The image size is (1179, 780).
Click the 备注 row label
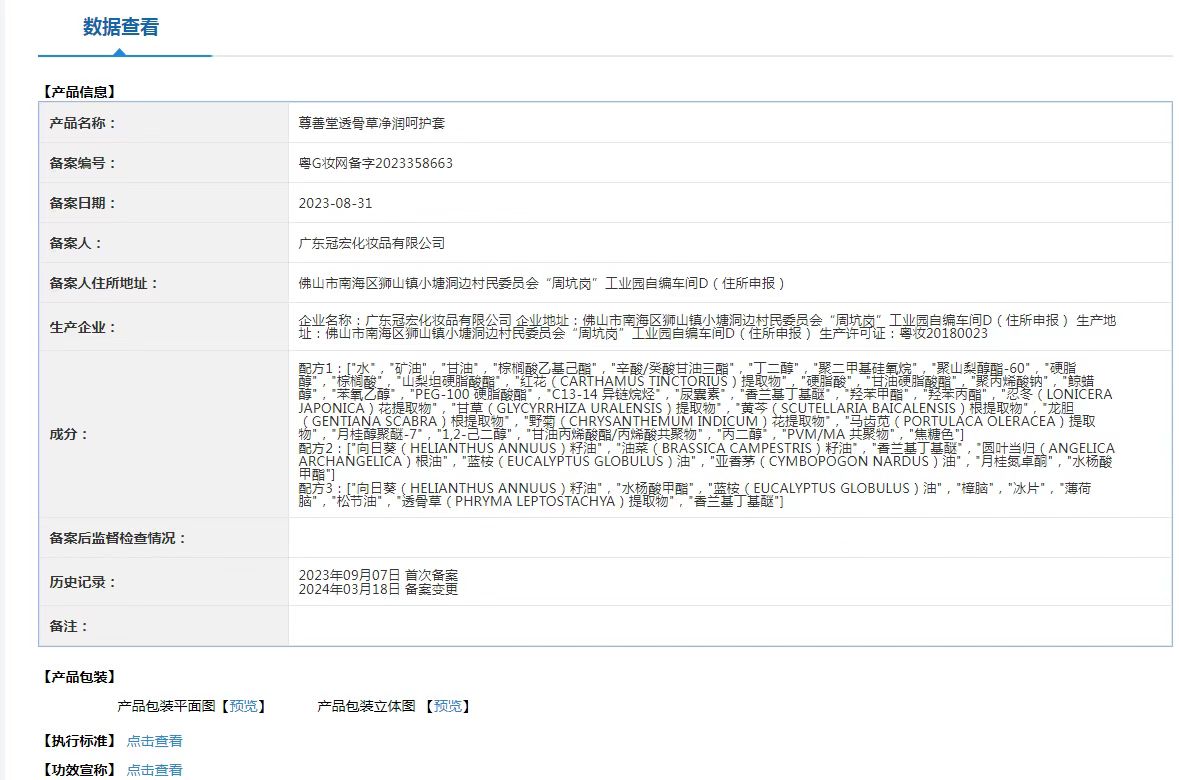[68, 626]
